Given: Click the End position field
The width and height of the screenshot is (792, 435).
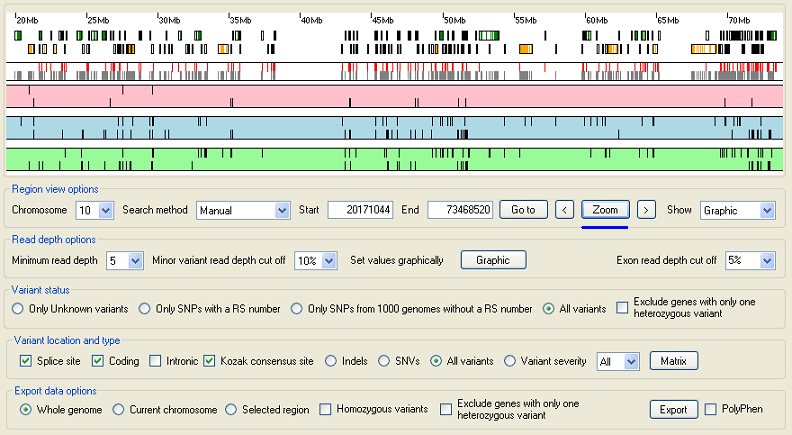Looking at the screenshot, I should 460,210.
